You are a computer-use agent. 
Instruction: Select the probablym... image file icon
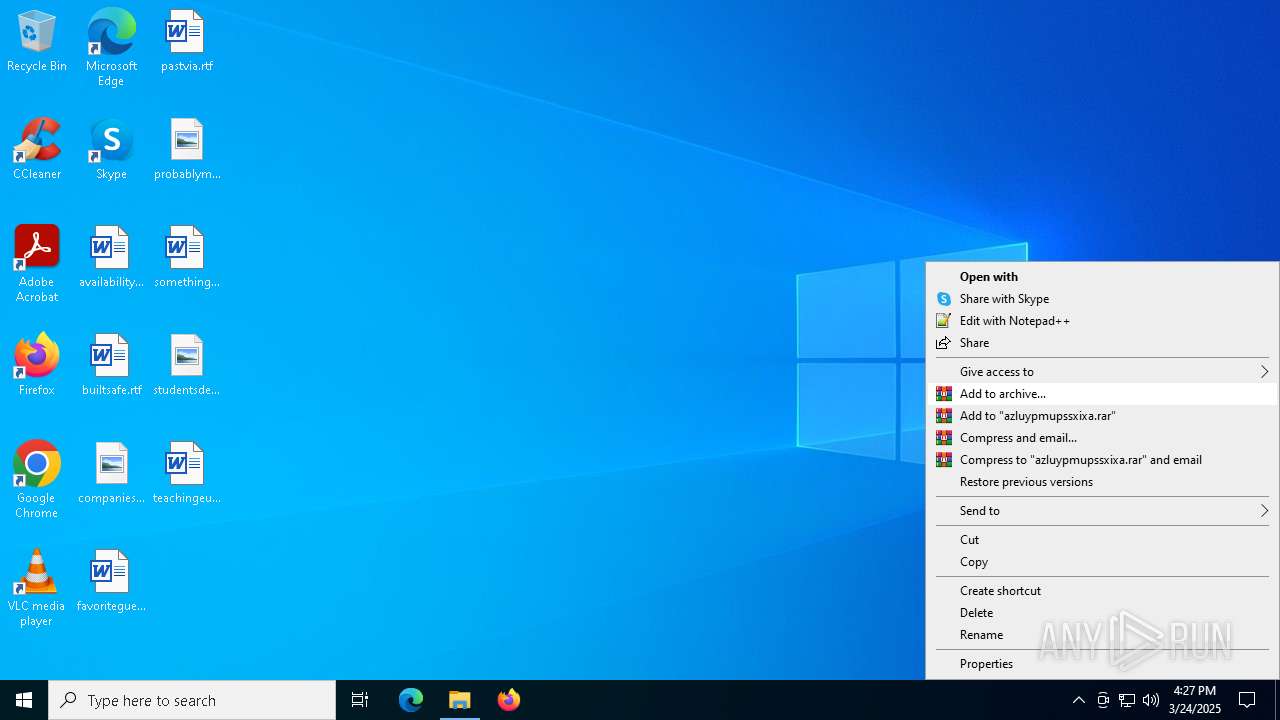coord(187,150)
